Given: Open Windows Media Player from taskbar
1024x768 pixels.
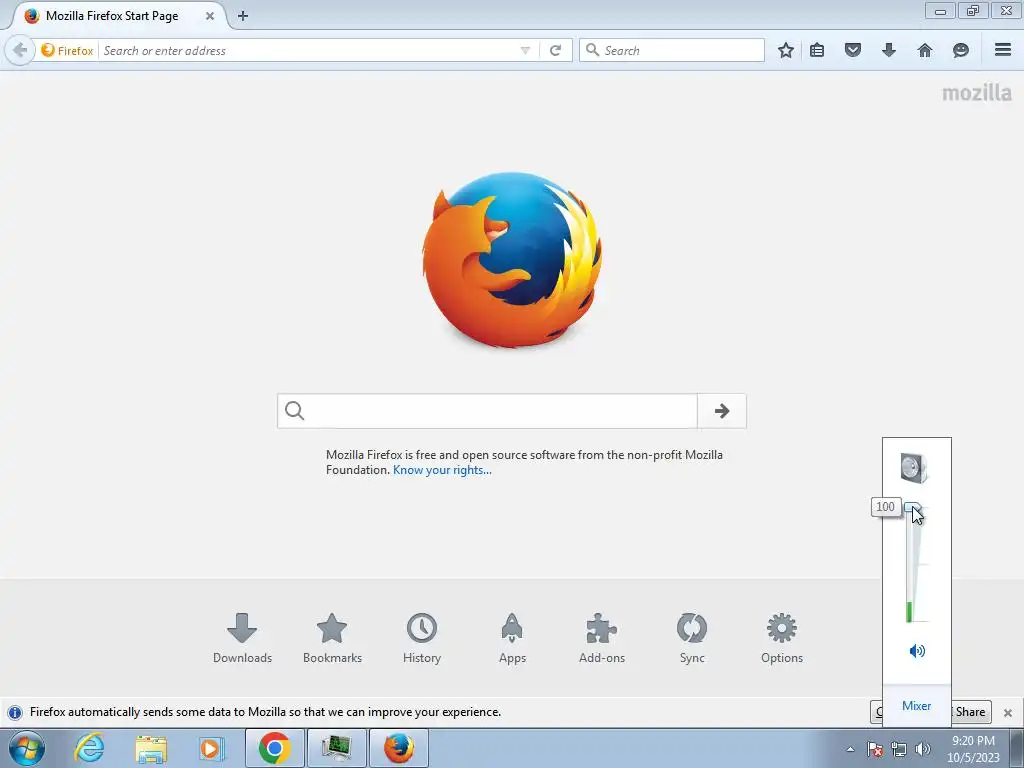Looking at the screenshot, I should click(210, 748).
